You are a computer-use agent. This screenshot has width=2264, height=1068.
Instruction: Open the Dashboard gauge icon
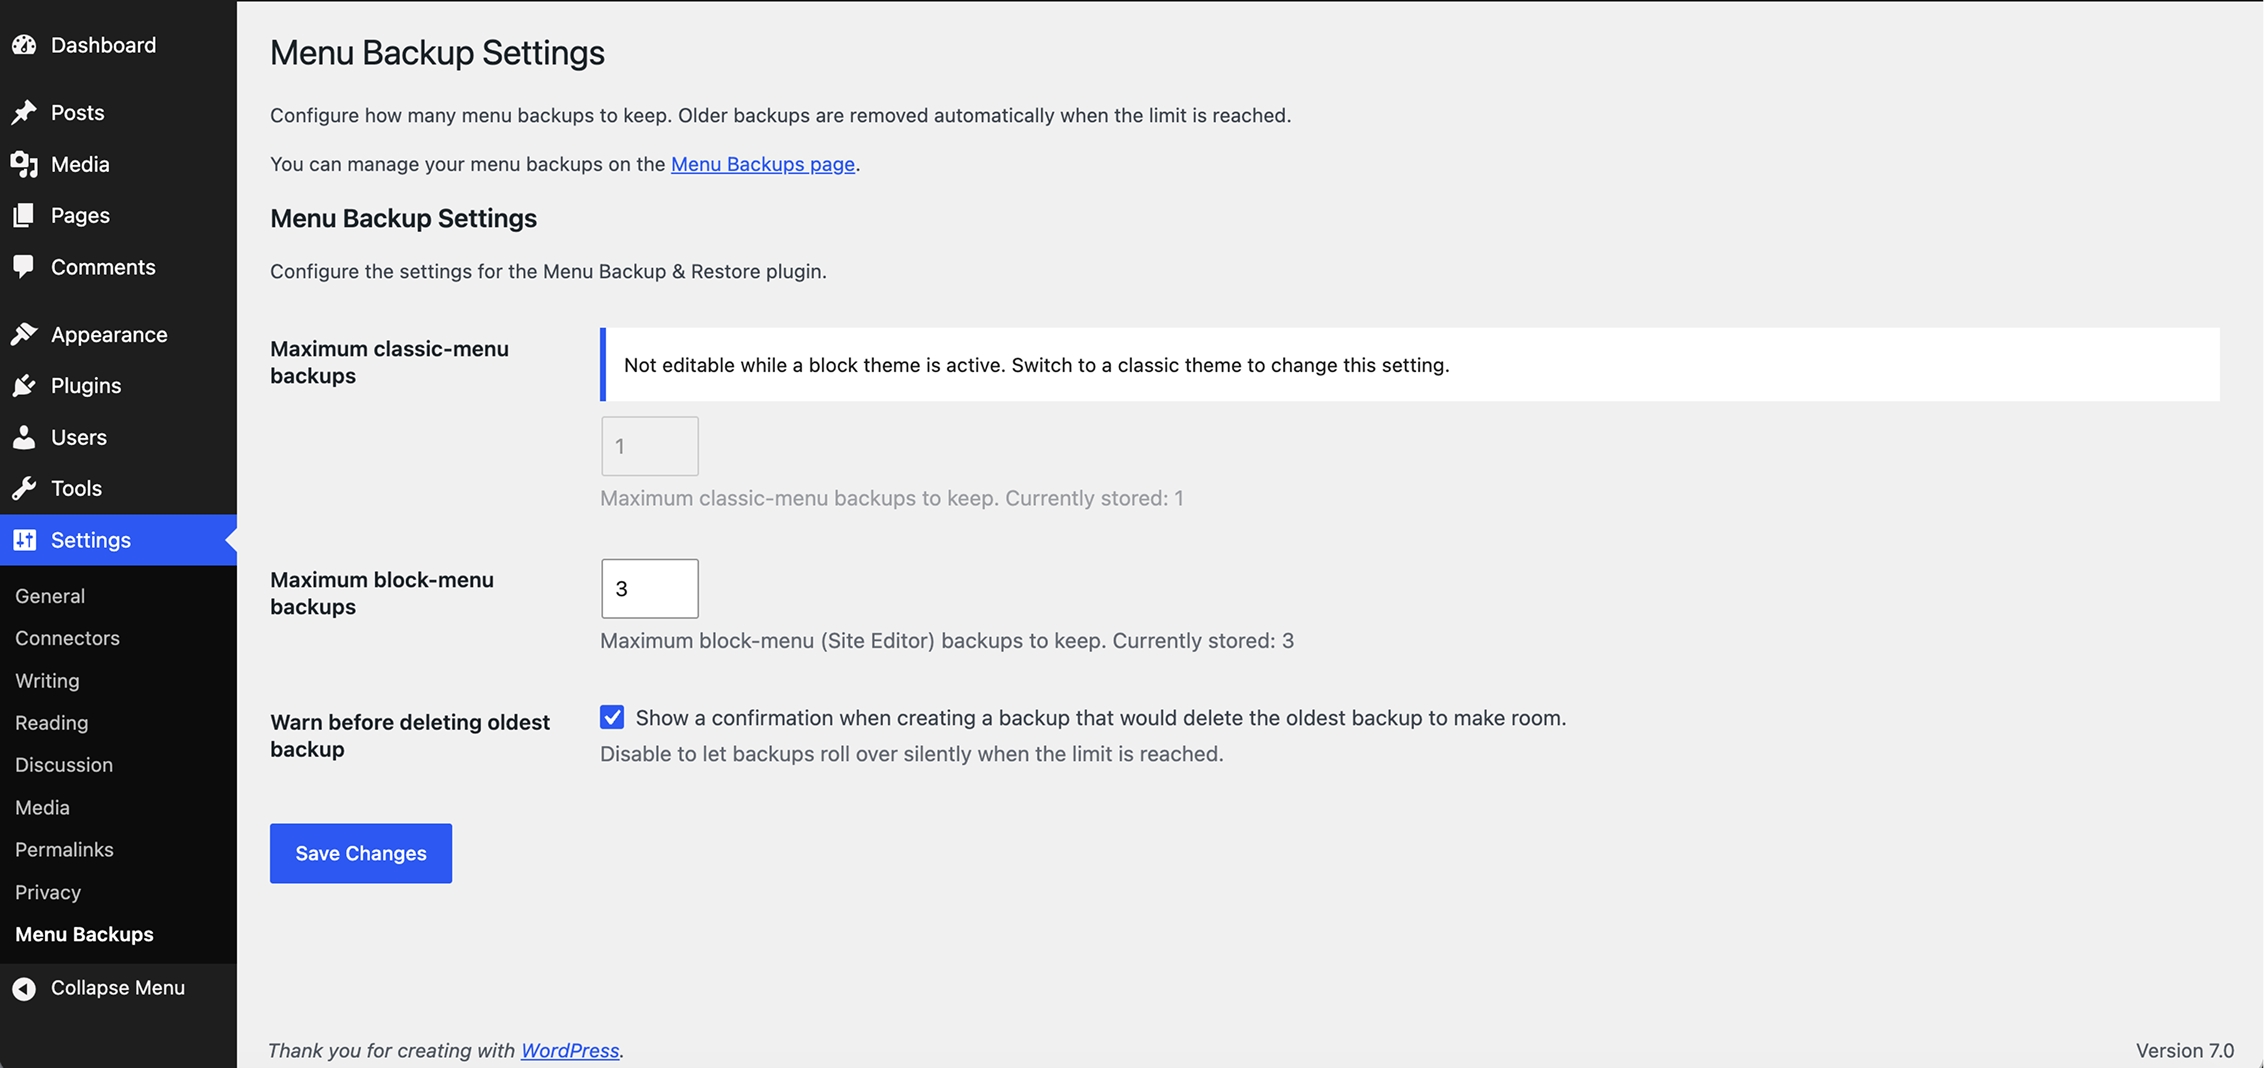24,45
